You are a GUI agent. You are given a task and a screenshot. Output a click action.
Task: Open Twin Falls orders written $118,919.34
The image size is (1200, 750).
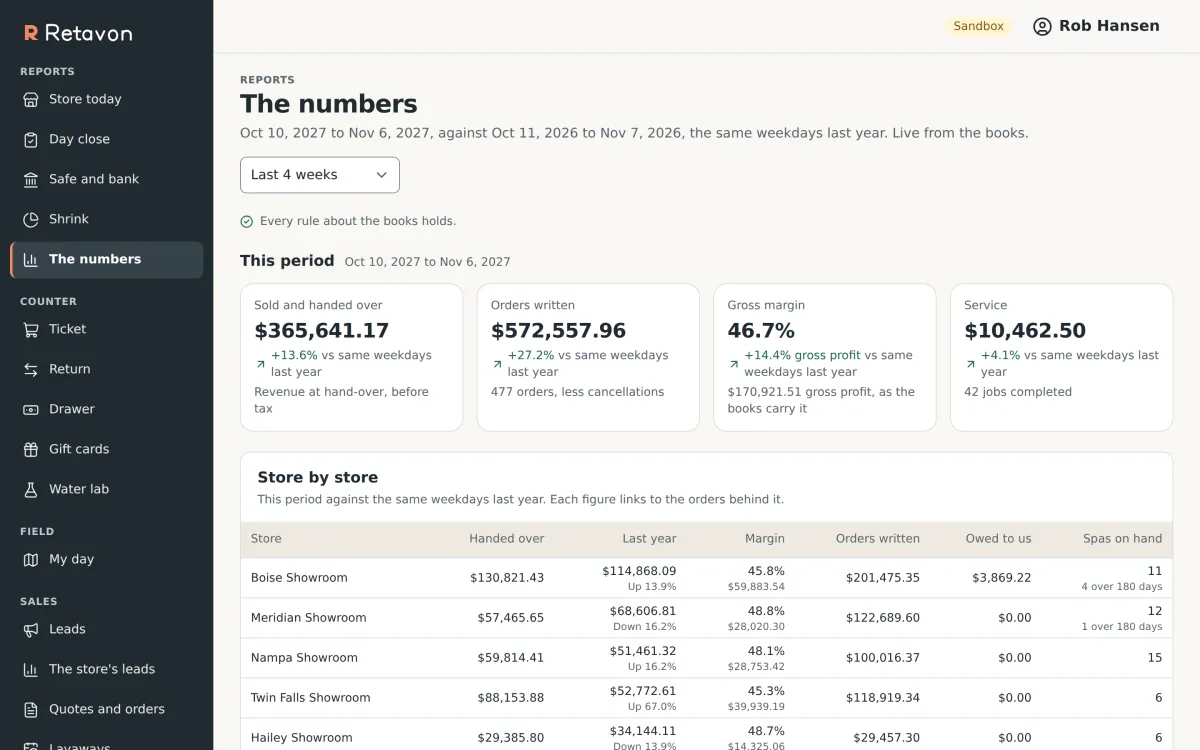click(x=883, y=698)
